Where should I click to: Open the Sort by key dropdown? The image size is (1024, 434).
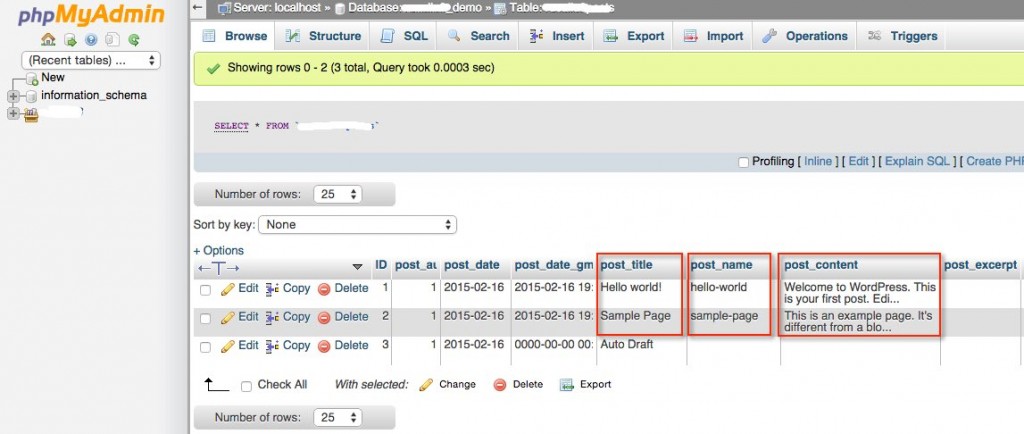click(x=358, y=225)
